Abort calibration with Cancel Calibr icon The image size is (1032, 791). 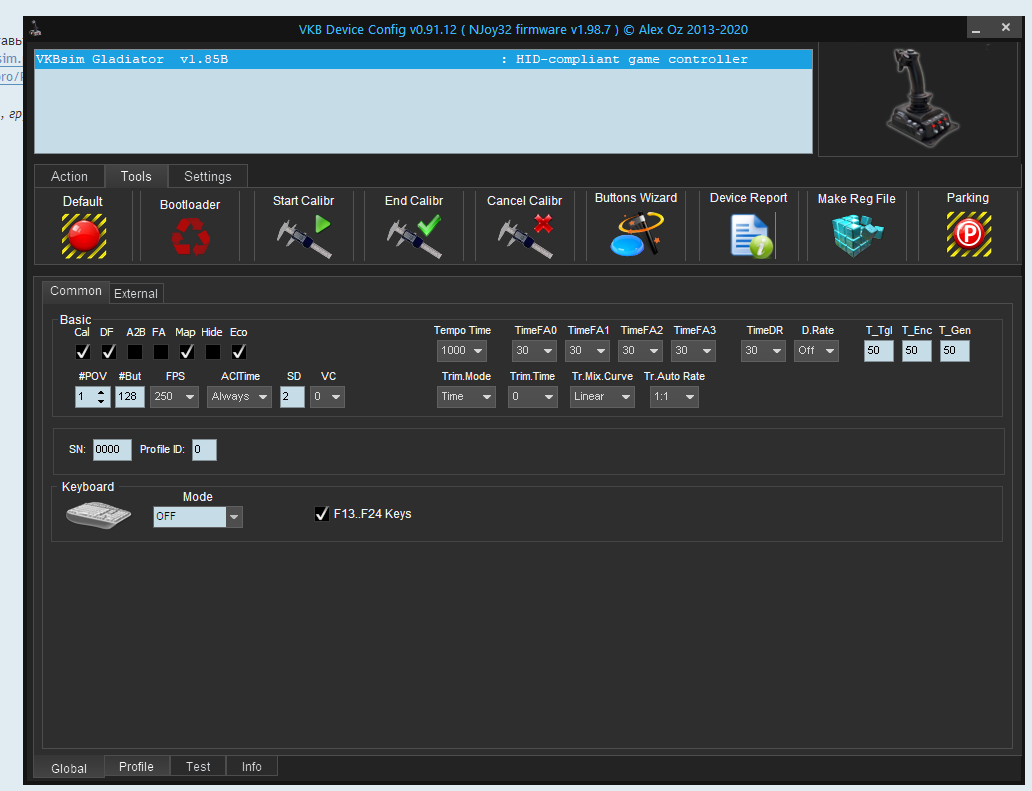[x=525, y=236]
